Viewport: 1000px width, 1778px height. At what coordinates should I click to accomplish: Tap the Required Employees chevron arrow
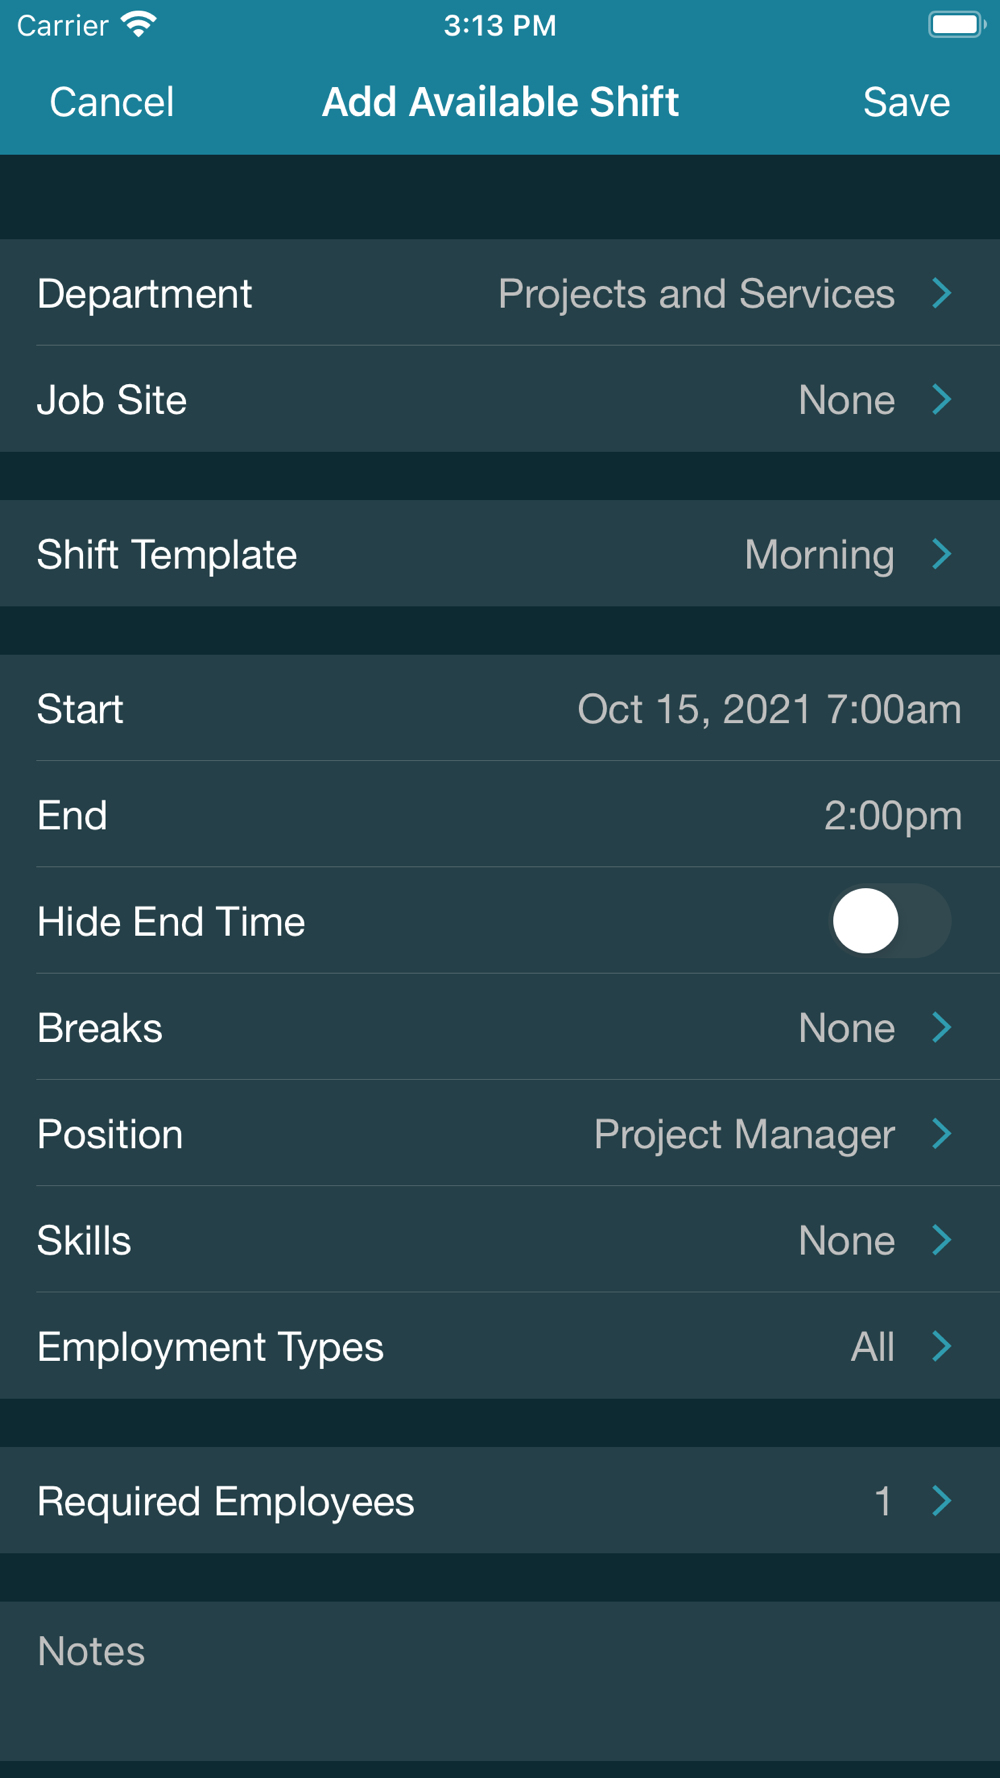pyautogui.click(x=942, y=1501)
